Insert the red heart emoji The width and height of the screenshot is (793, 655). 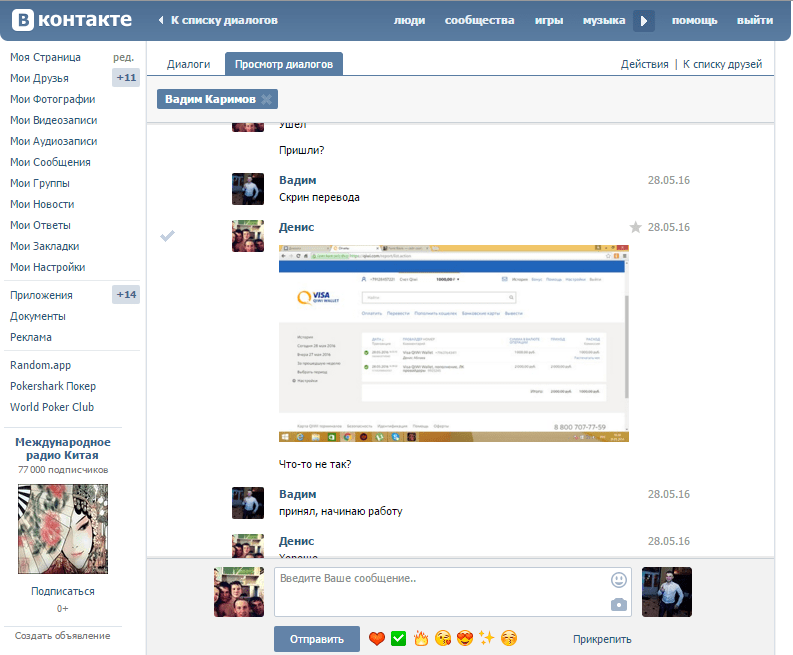(x=377, y=639)
